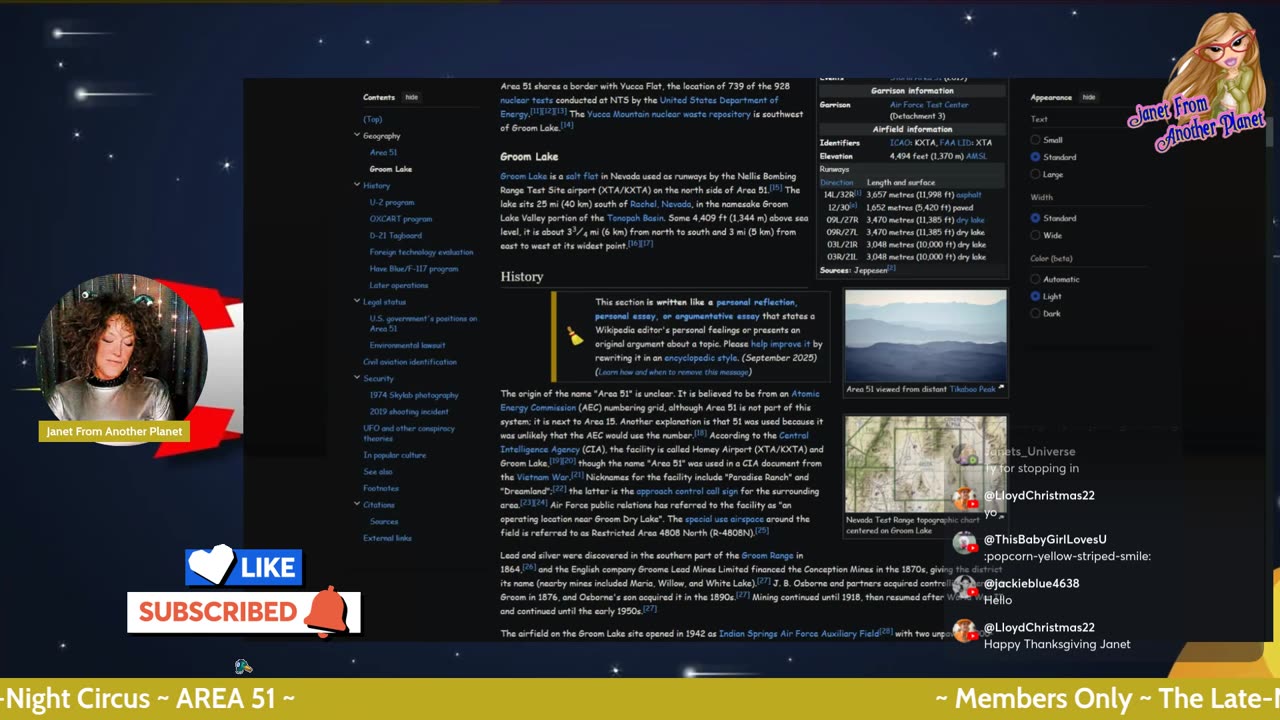Viewport: 1280px width, 720px height.
Task: Collapse the Security contents section
Action: (357, 378)
